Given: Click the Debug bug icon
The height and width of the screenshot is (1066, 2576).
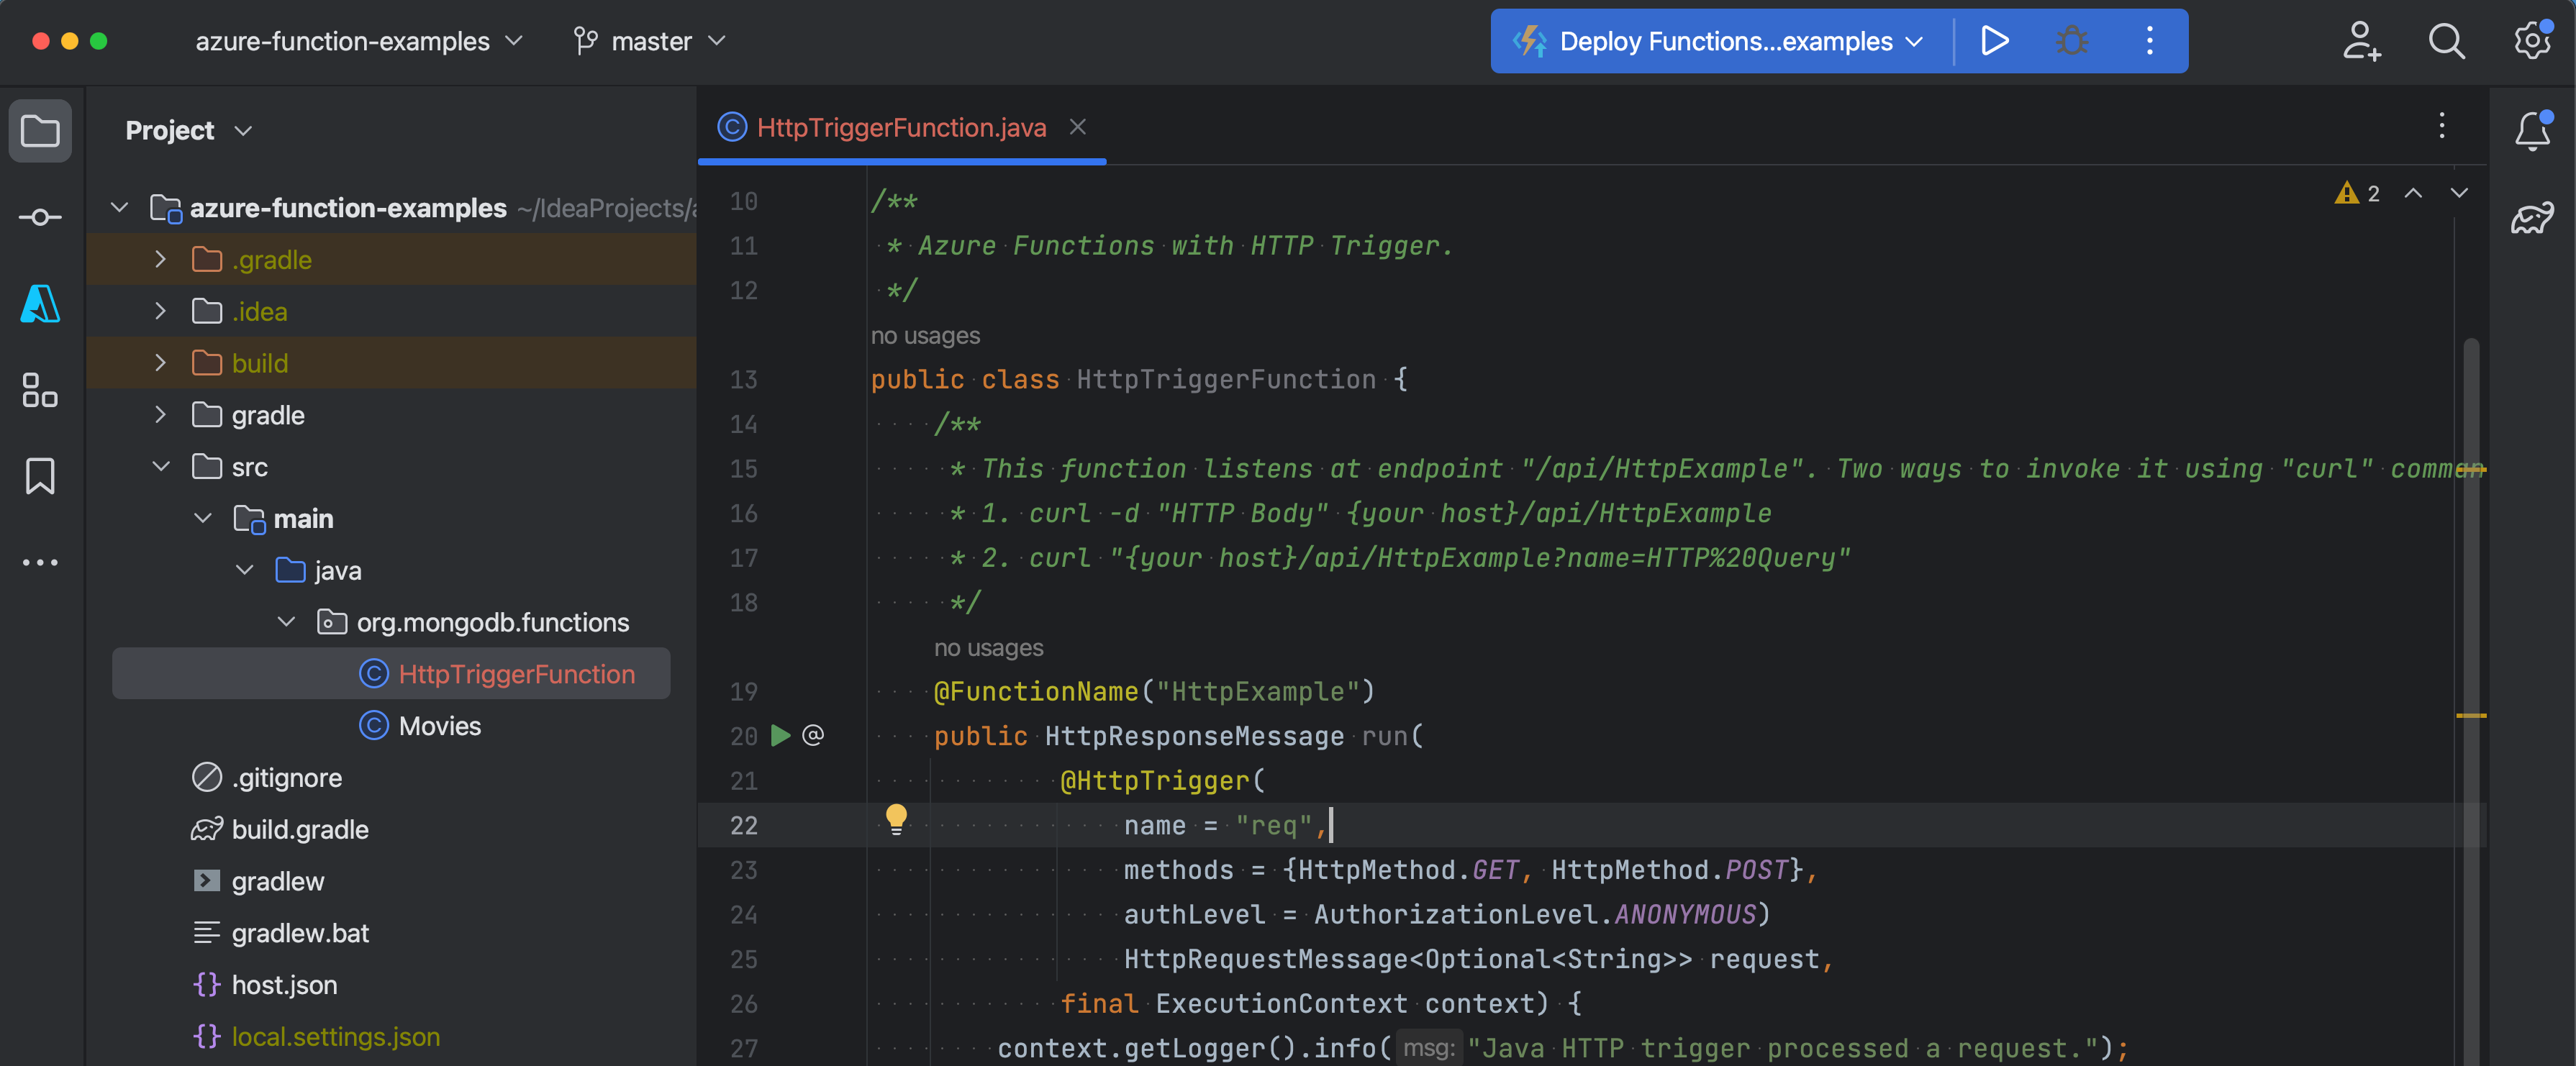Looking at the screenshot, I should tap(2071, 41).
